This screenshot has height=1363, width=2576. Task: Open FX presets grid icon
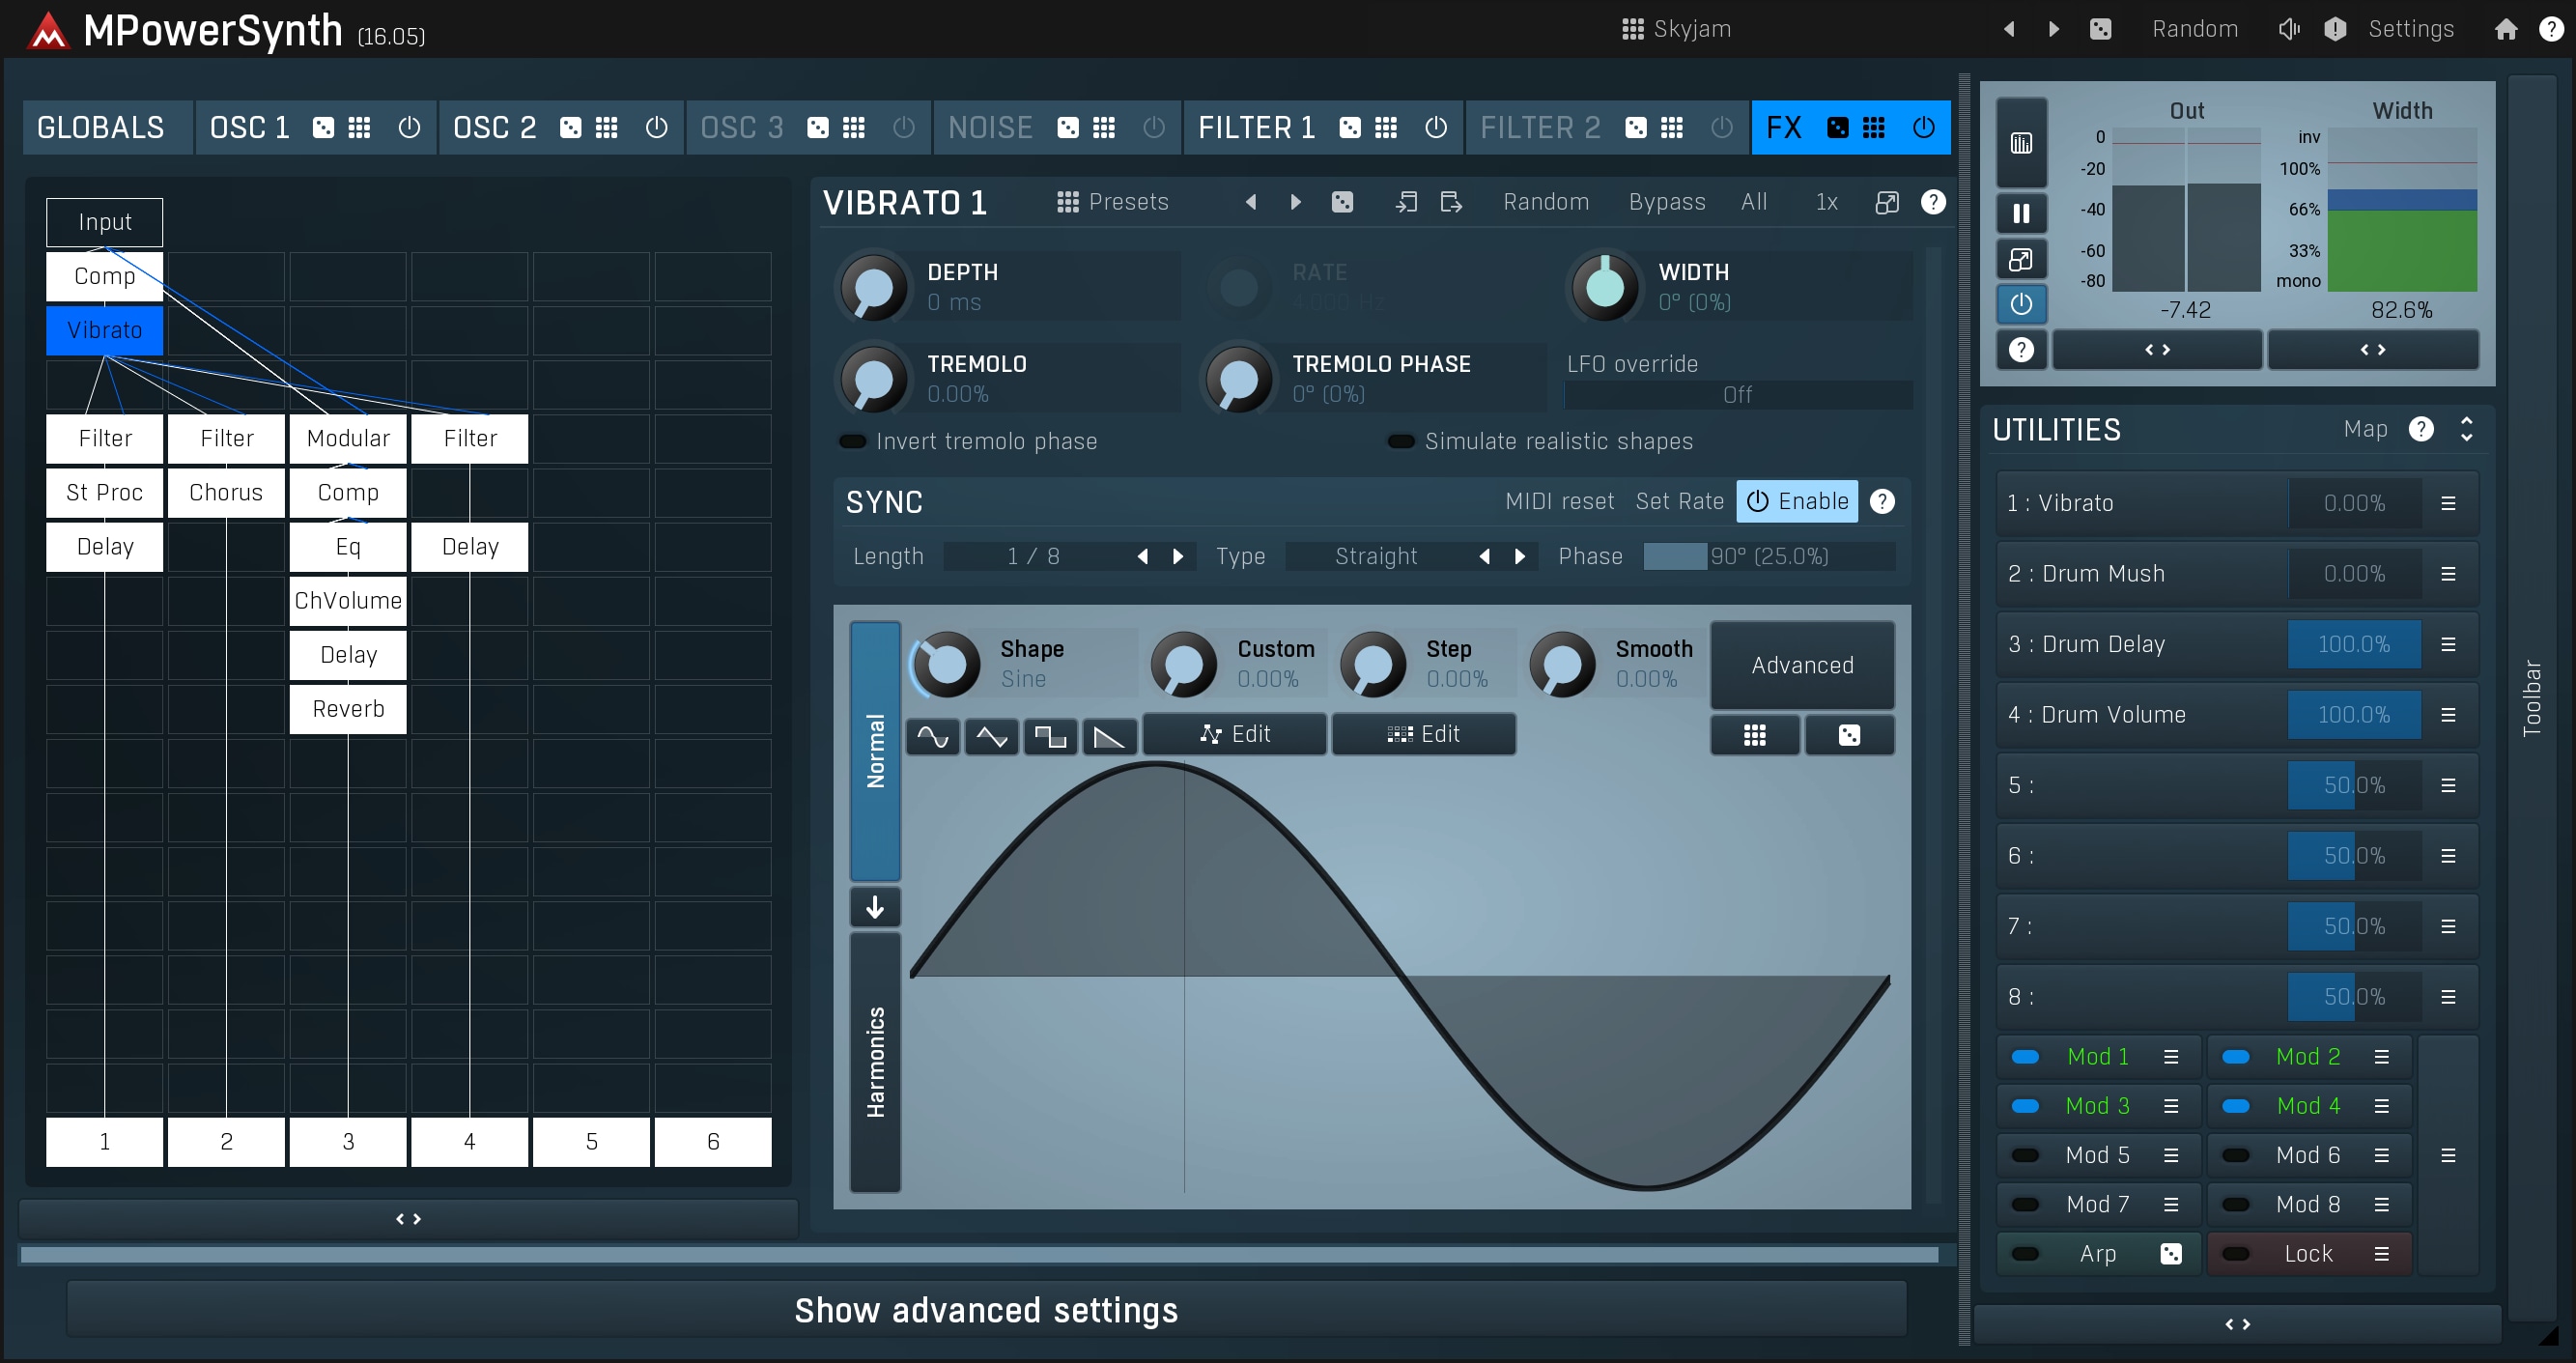[x=1874, y=127]
